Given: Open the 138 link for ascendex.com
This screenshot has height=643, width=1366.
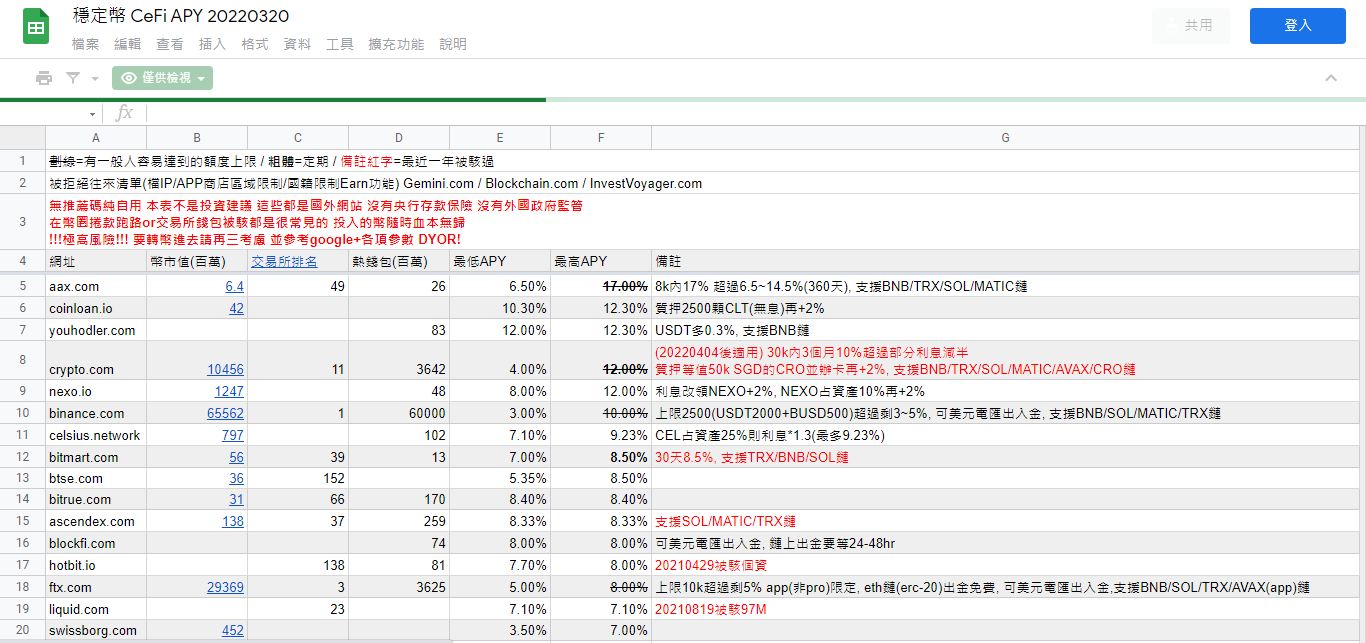Looking at the screenshot, I should coord(232,521).
